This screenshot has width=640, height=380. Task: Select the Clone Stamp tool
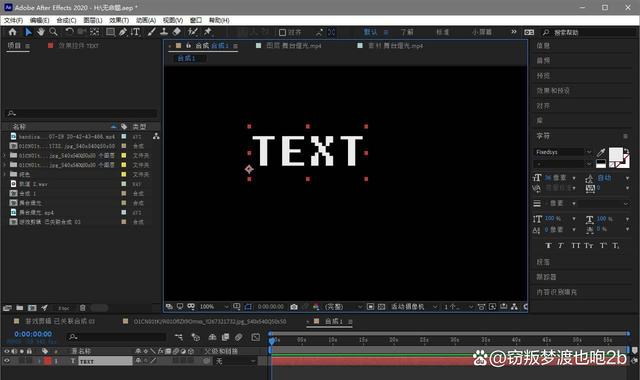[x=164, y=32]
